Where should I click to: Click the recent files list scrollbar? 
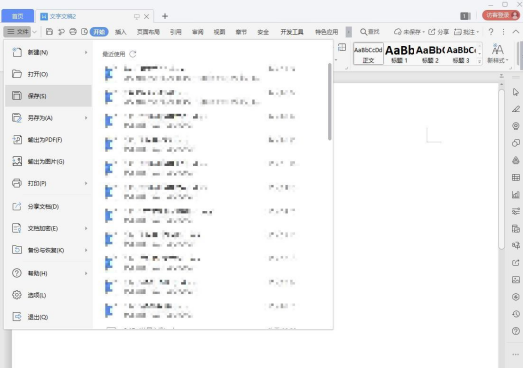point(330,102)
